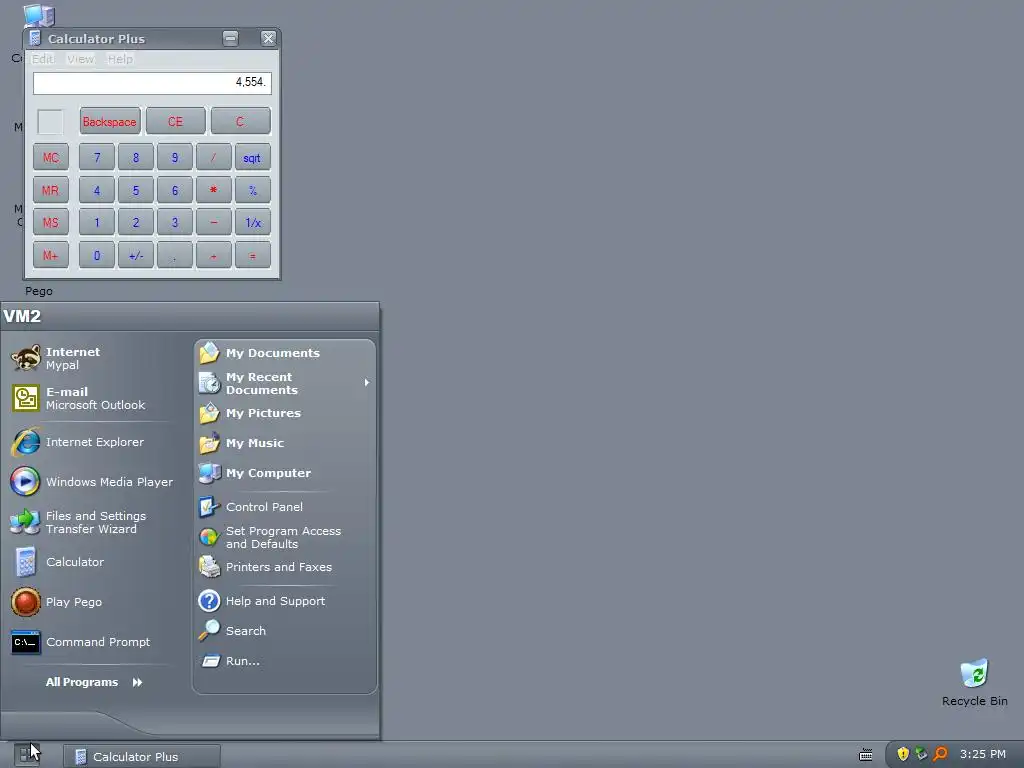1024x768 pixels.
Task: Click the +/- sign change button
Action: pos(136,255)
